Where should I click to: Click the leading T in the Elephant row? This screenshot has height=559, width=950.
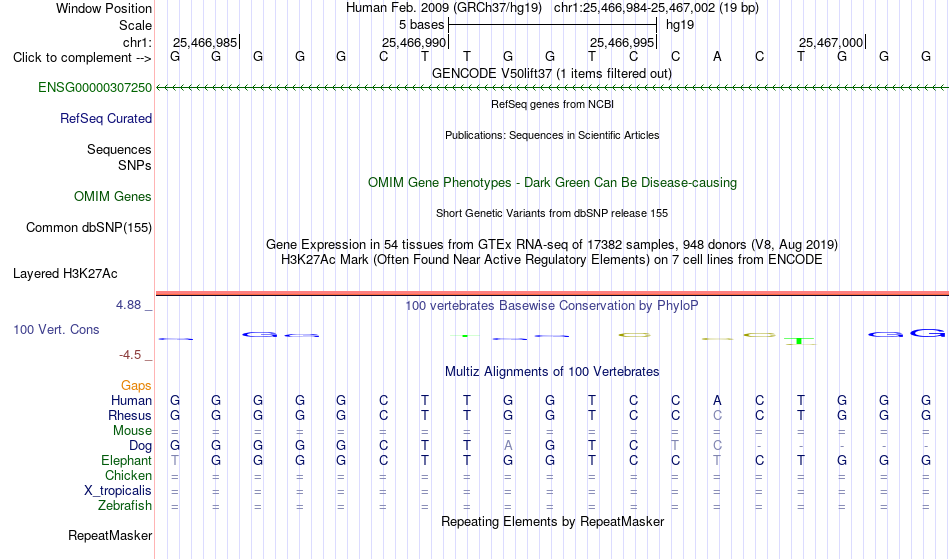pos(174,461)
